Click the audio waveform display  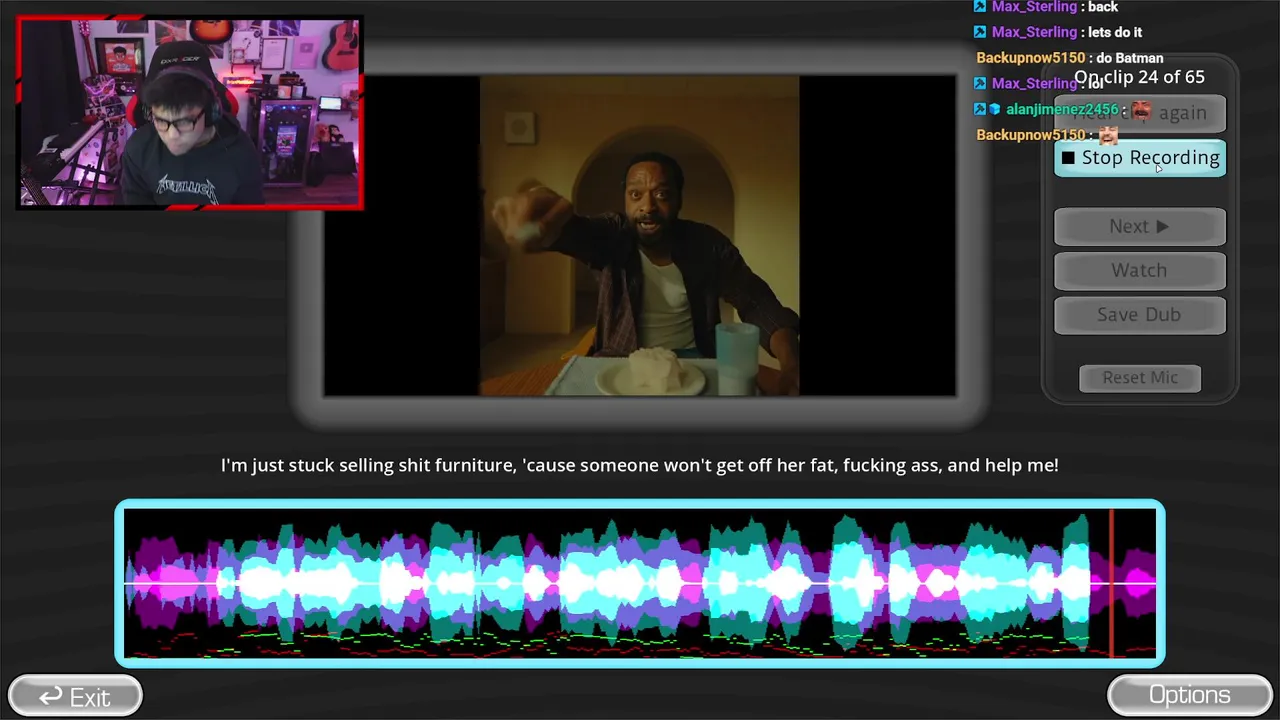pyautogui.click(x=640, y=584)
